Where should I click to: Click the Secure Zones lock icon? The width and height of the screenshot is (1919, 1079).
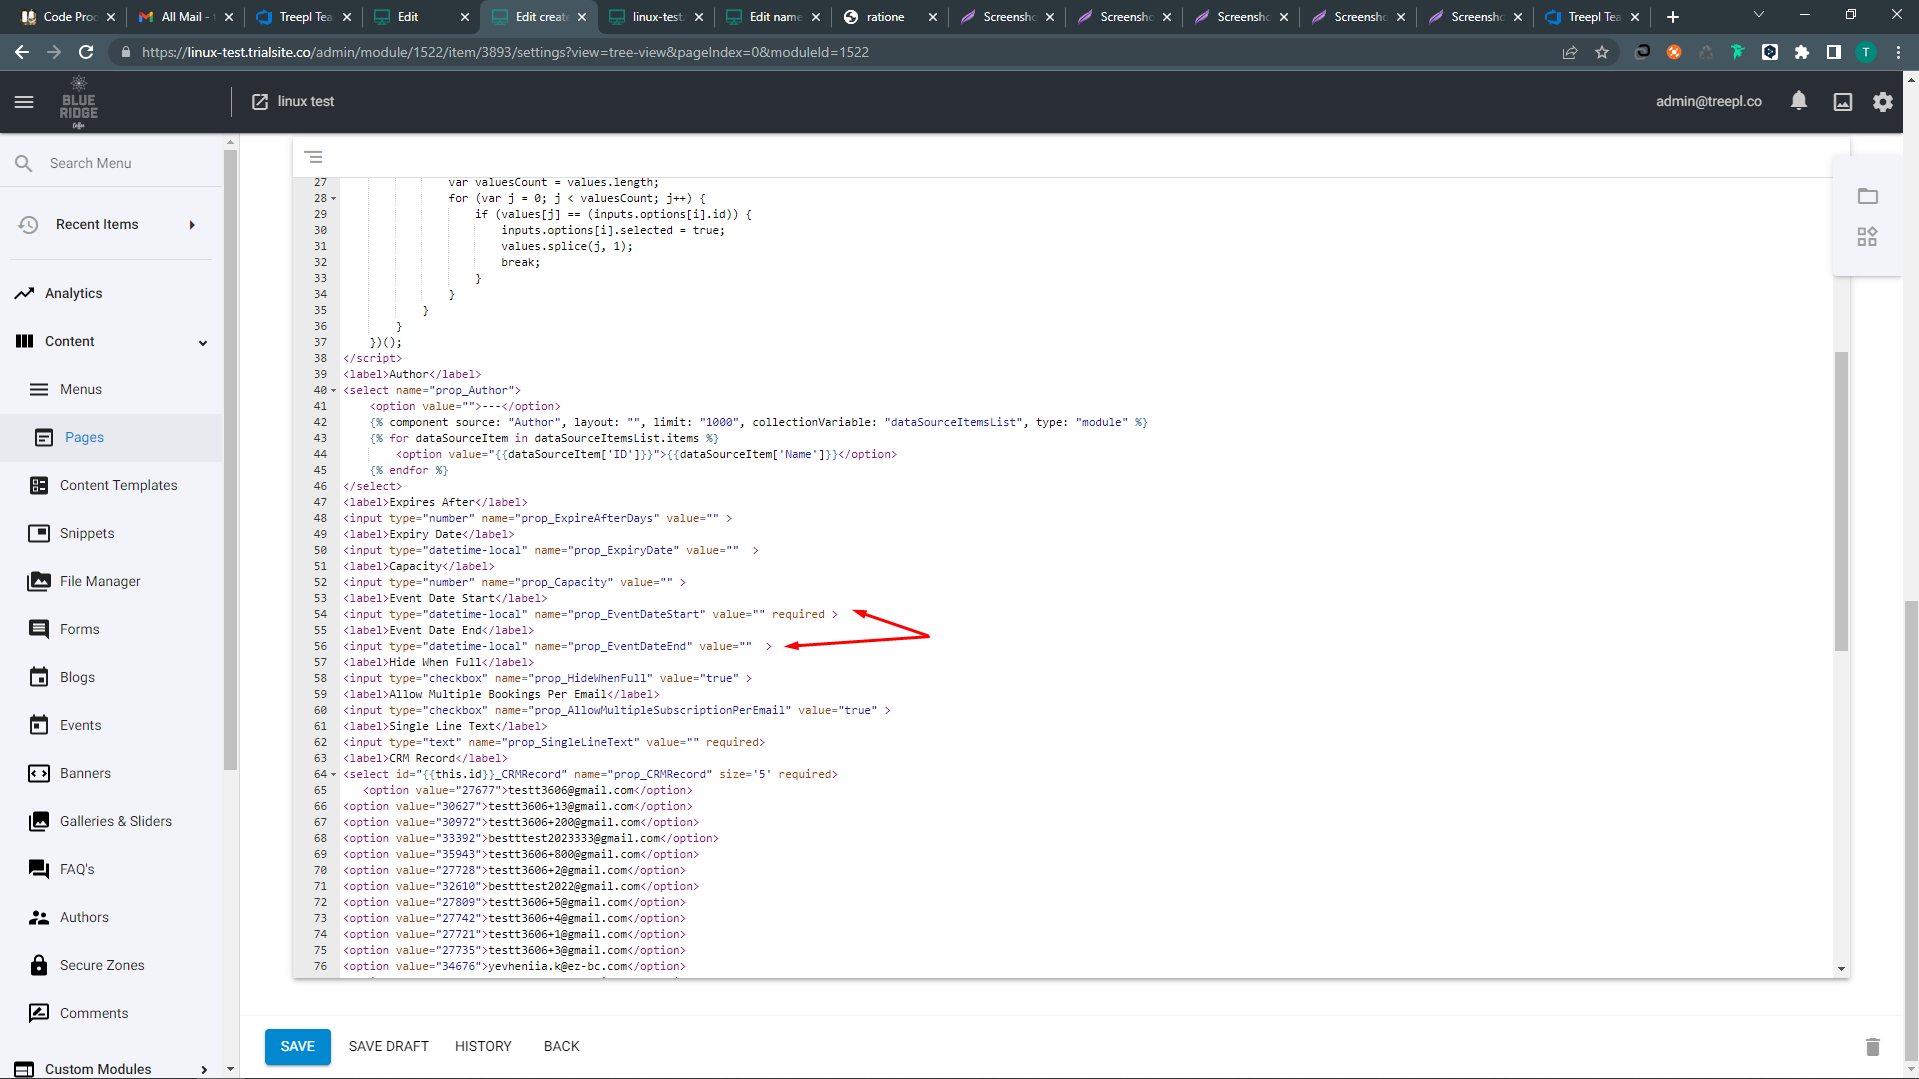(x=39, y=965)
